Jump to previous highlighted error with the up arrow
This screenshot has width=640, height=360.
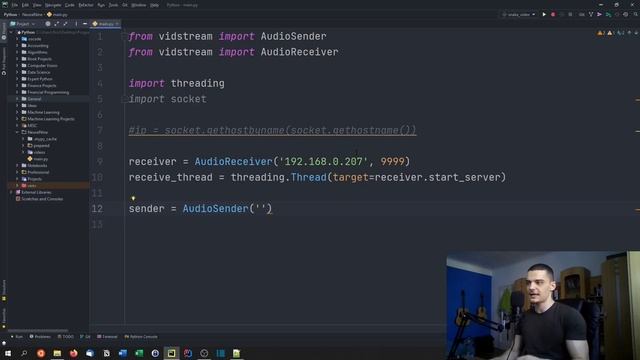click(x=629, y=33)
